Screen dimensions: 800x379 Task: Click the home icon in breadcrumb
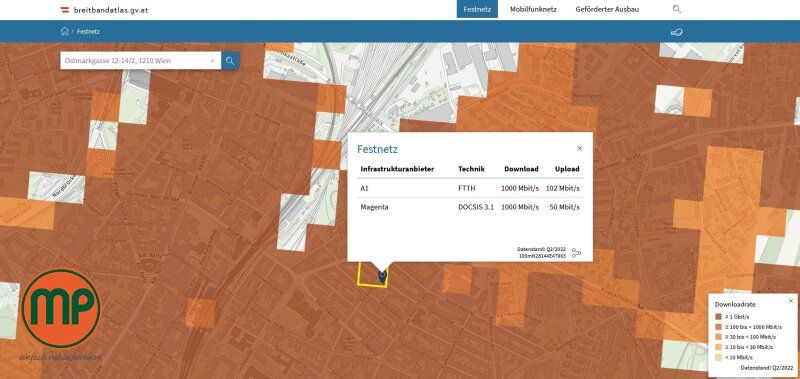tap(64, 31)
